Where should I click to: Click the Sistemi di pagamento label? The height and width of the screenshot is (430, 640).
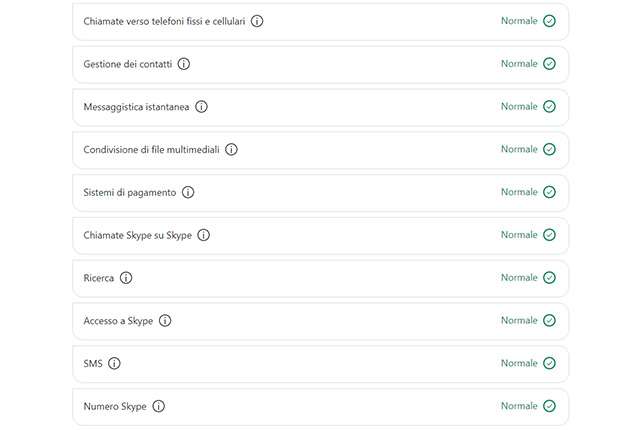pyautogui.click(x=130, y=192)
